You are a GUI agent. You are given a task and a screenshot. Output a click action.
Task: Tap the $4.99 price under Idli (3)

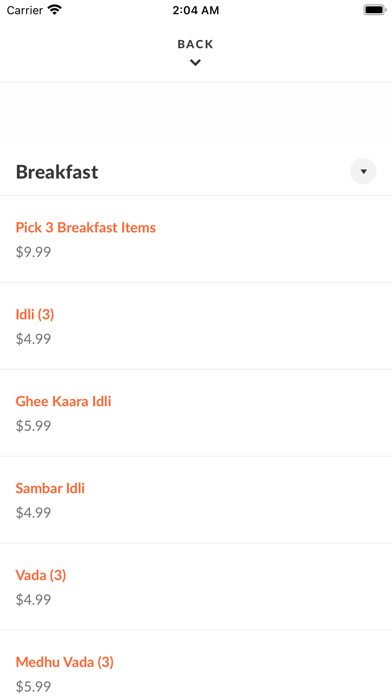(33, 339)
